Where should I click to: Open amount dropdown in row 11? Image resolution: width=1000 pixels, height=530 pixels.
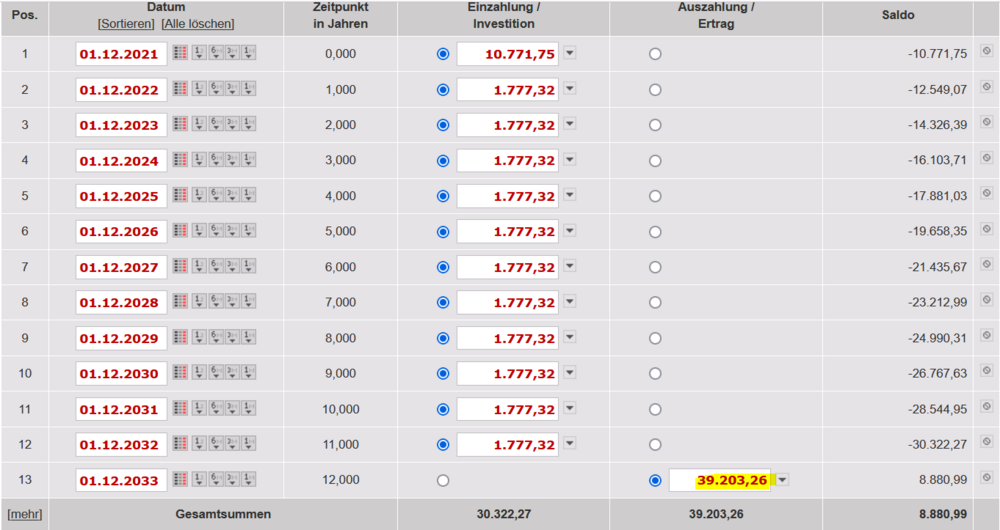[570, 408]
